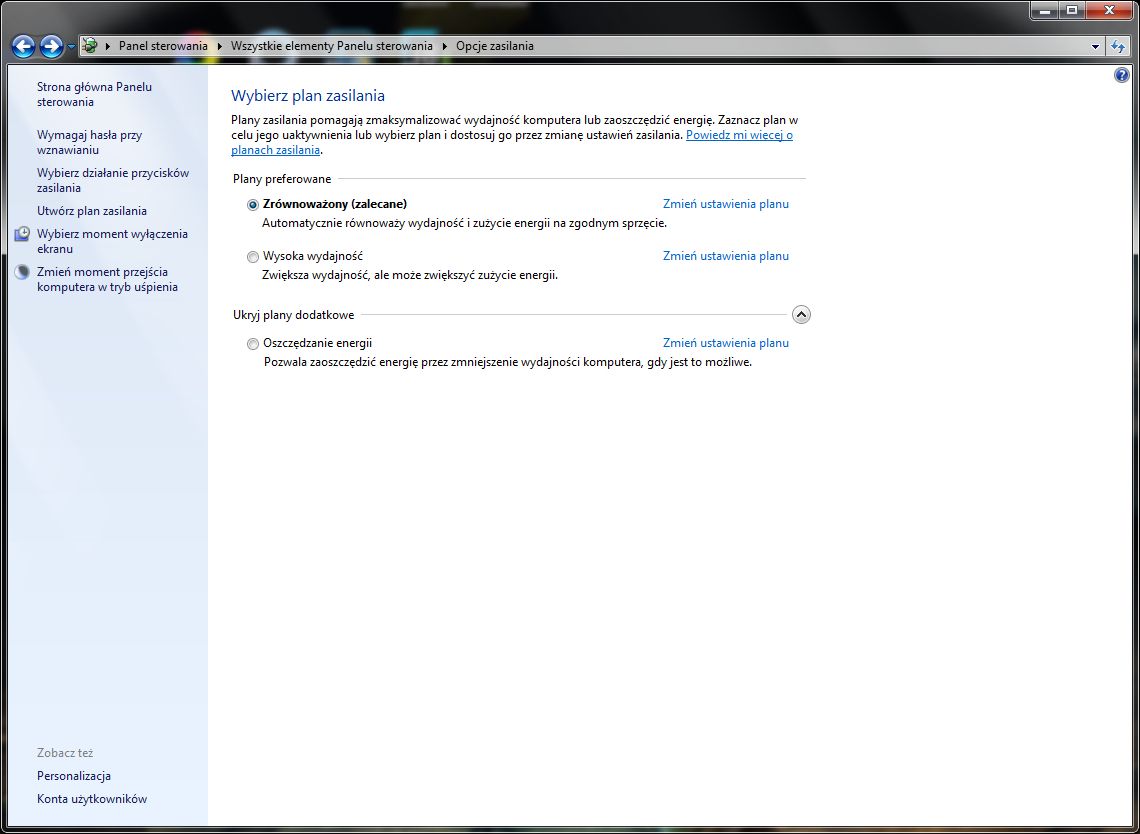Open Wymagaj hasła przy wznawianiu
Screen dimensions: 1140x834
coord(89,143)
